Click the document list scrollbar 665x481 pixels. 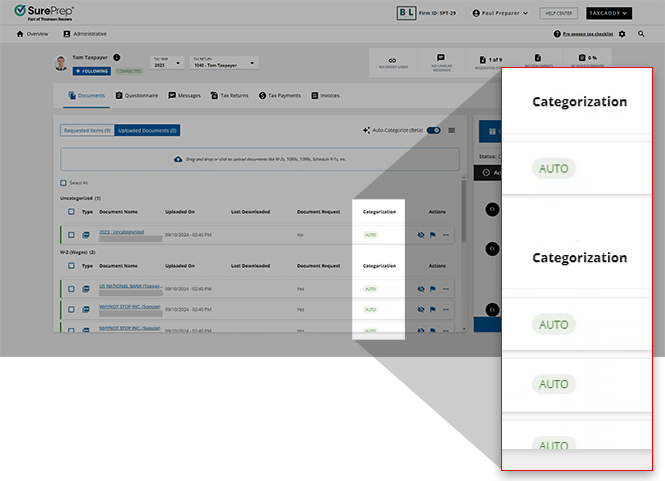[464, 212]
